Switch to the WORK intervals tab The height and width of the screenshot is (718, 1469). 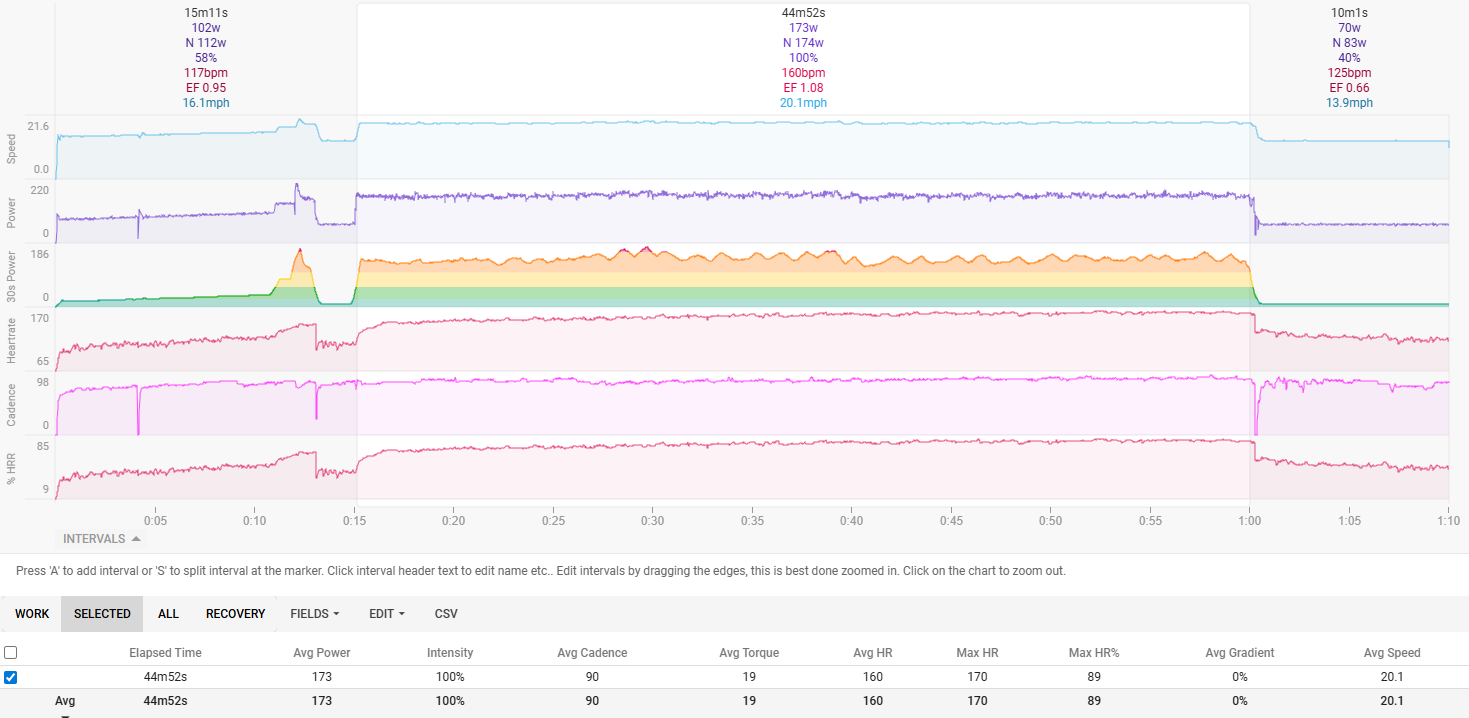coord(32,613)
